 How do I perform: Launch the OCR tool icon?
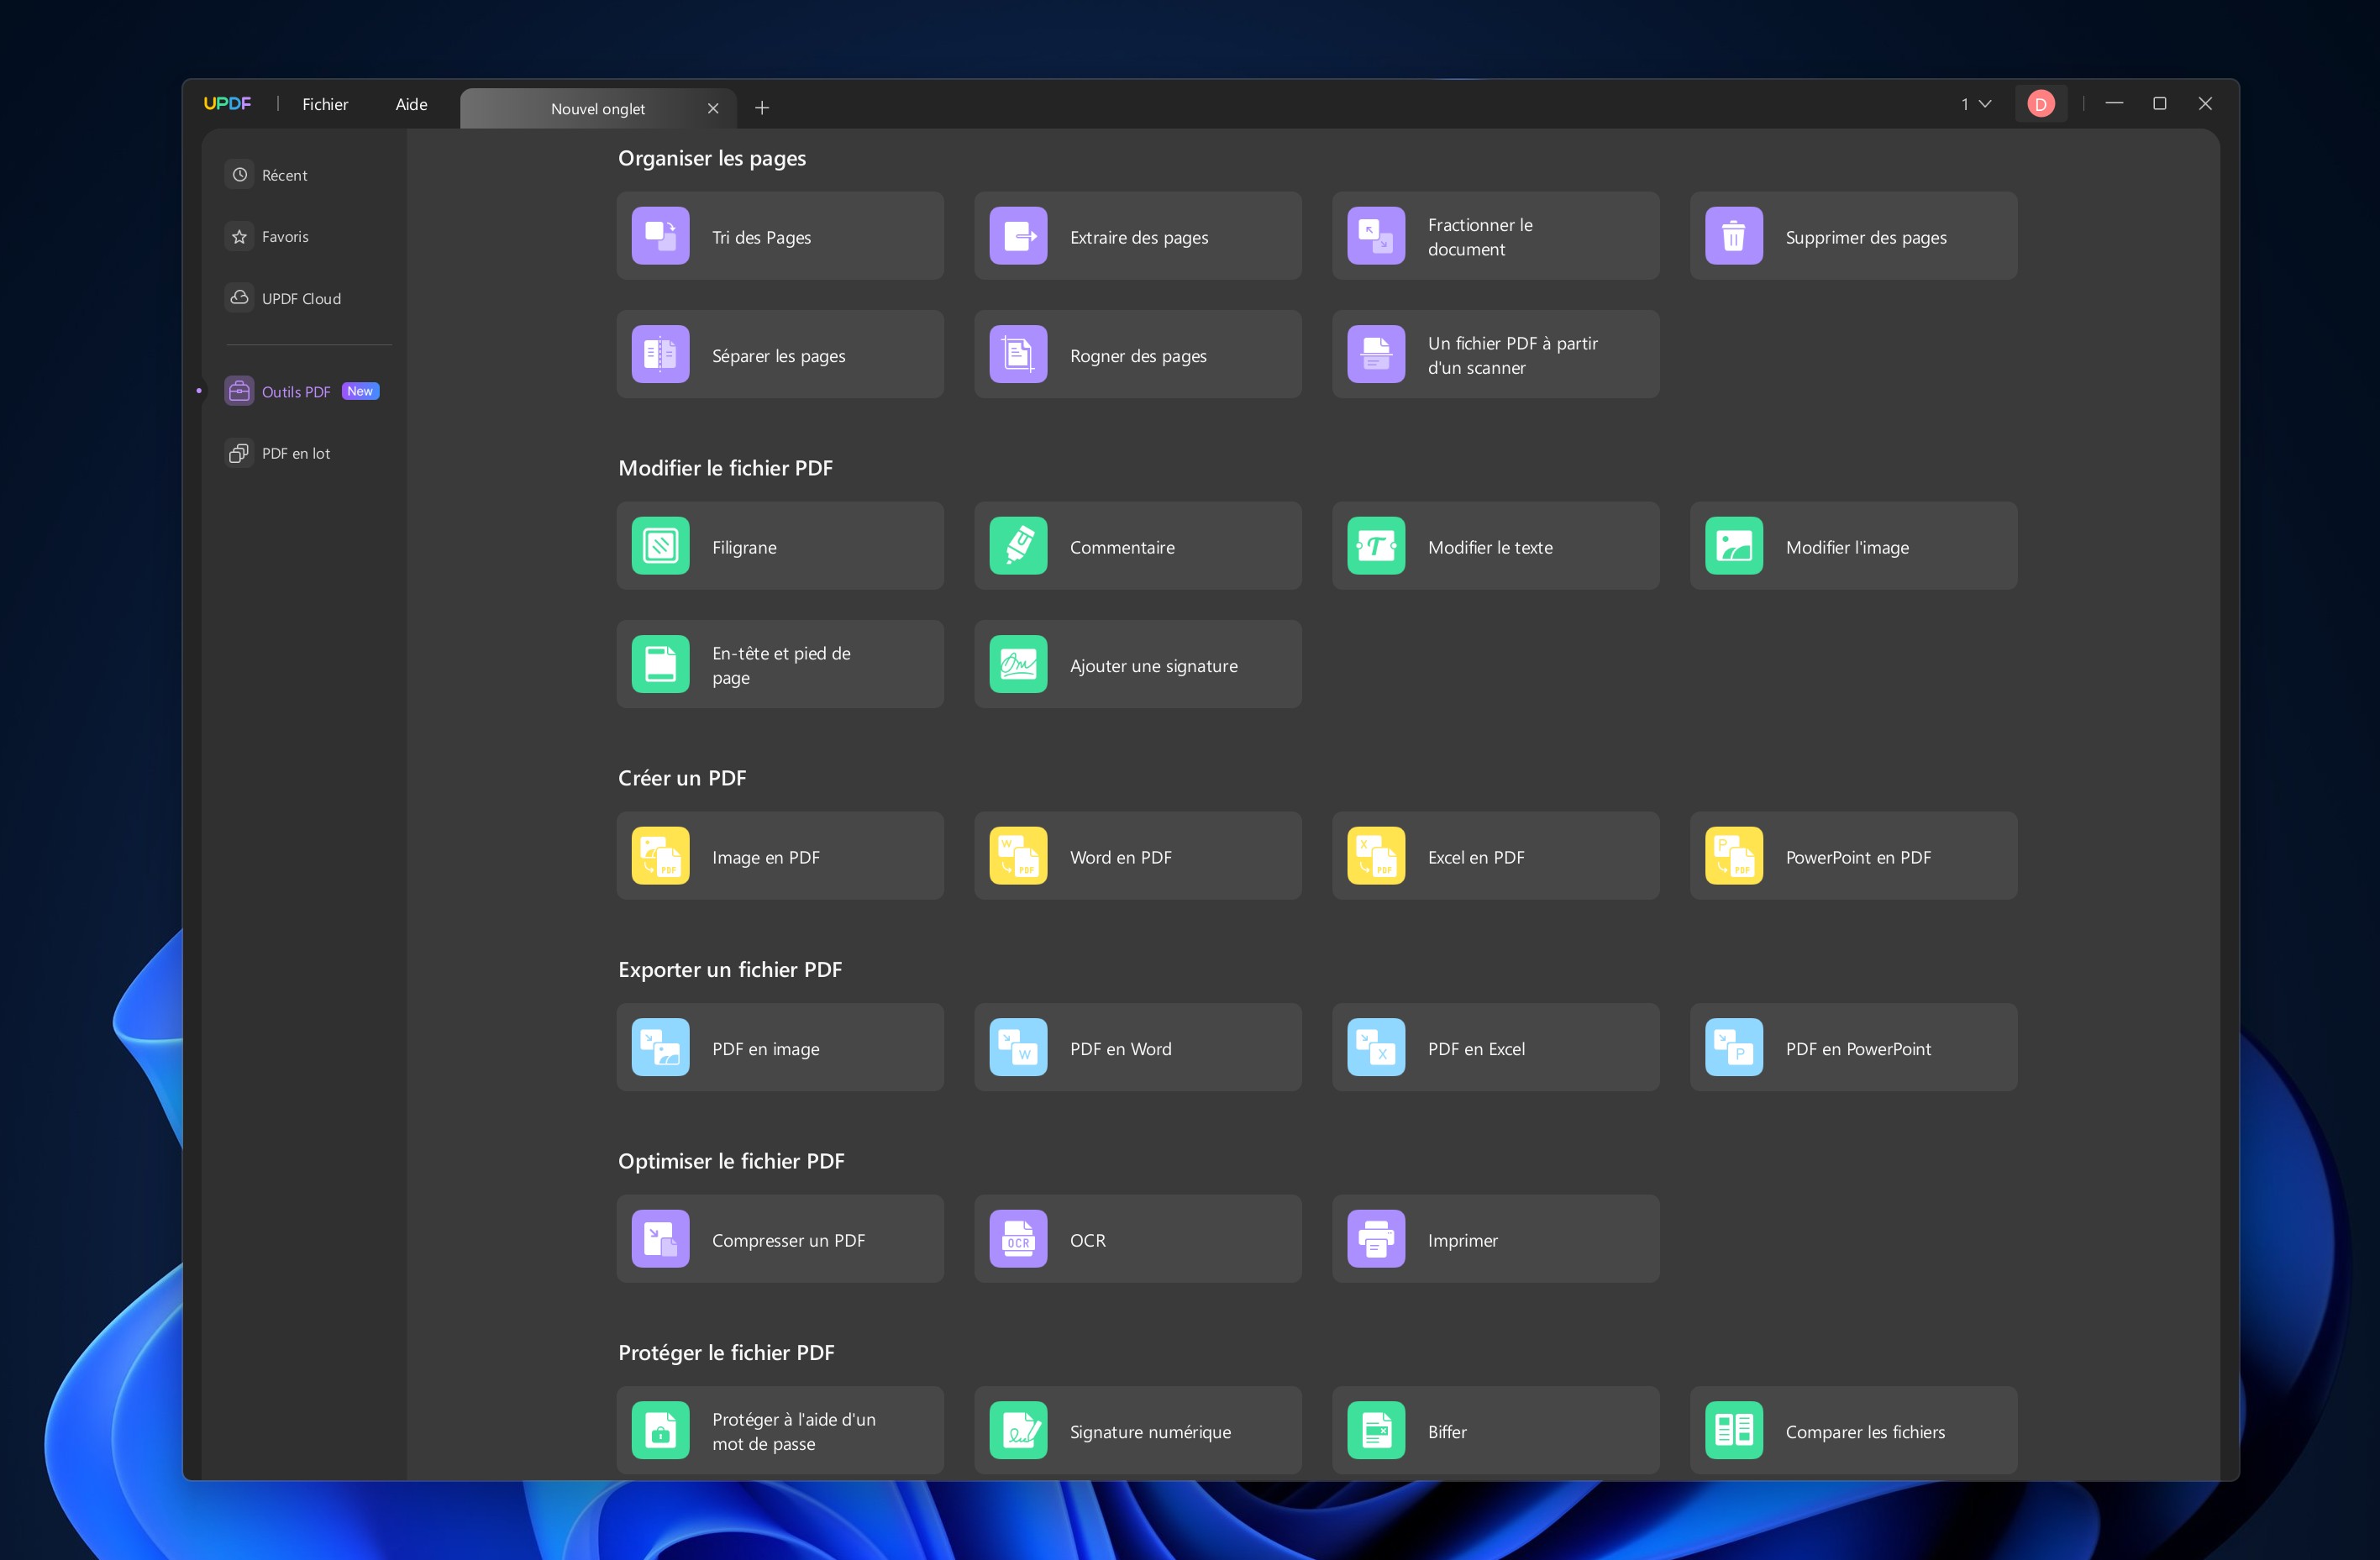pos(1018,1239)
